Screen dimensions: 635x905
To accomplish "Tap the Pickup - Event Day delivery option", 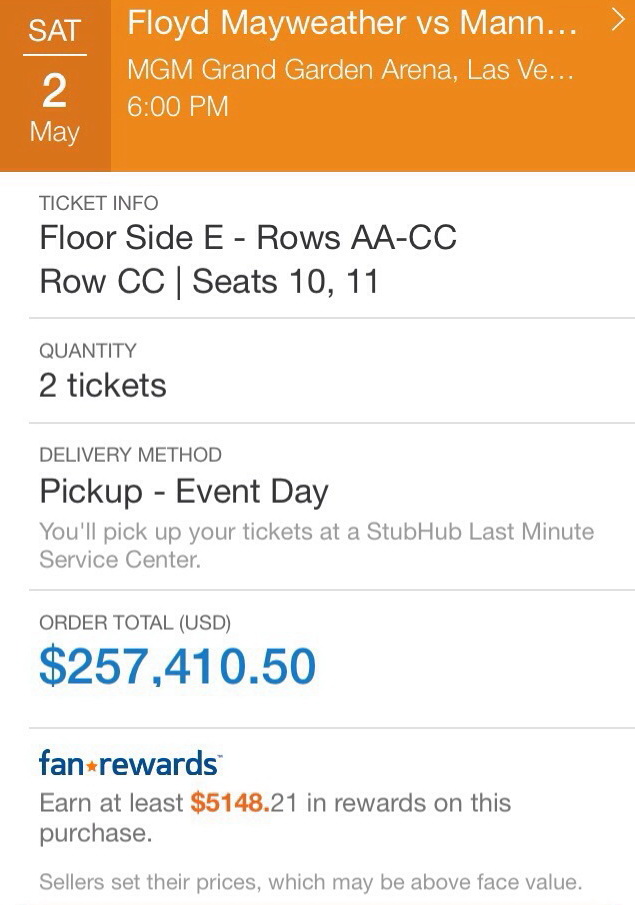I will tap(184, 492).
